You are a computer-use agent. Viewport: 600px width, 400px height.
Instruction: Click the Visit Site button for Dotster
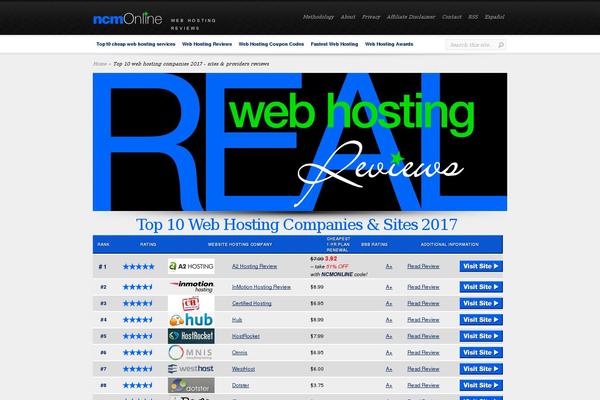pyautogui.click(x=481, y=385)
